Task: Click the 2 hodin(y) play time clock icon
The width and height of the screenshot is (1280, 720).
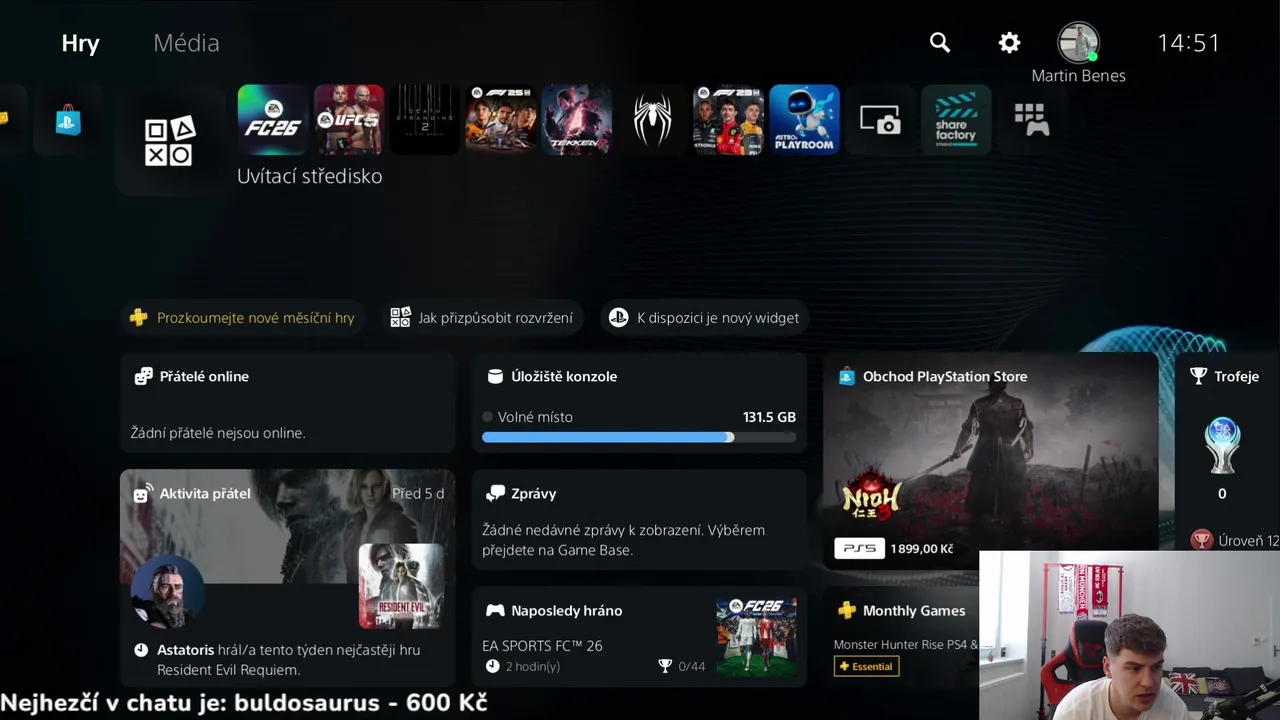Action: tap(492, 666)
